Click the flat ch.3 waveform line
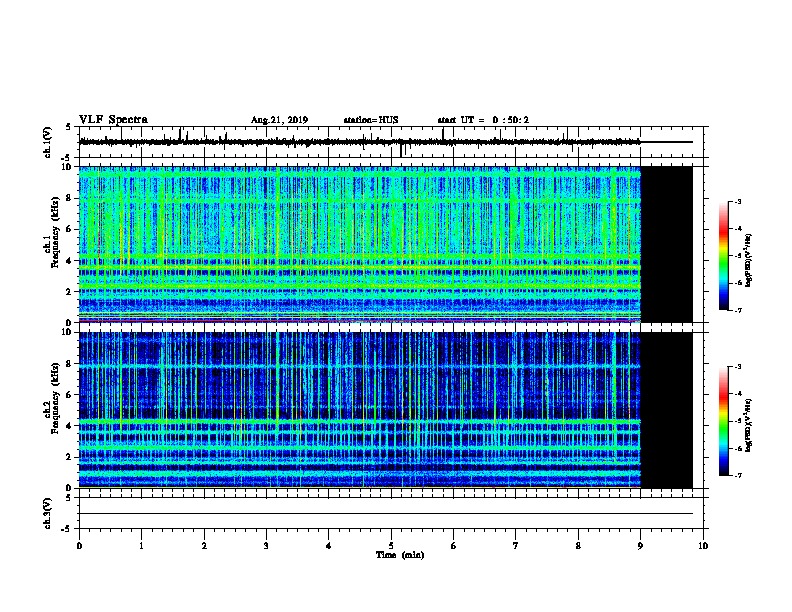792x612 pixels. coord(385,514)
